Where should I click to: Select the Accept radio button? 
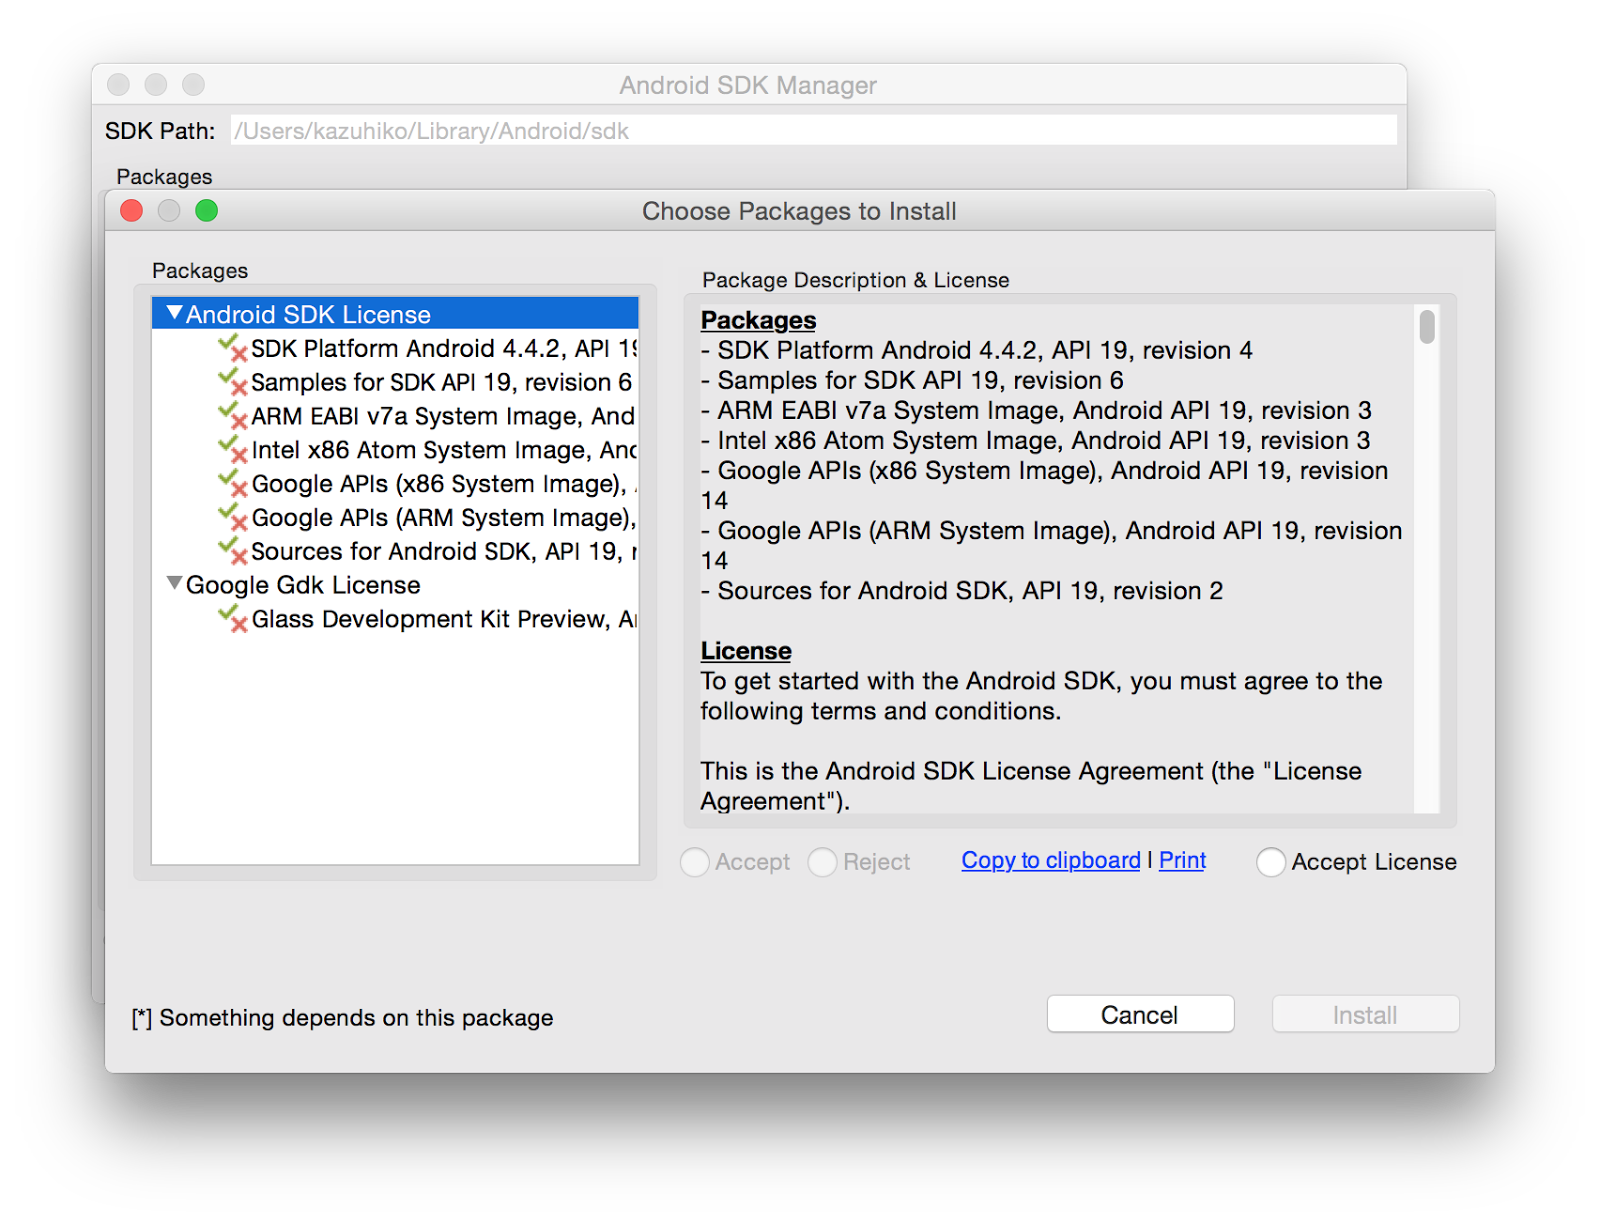tap(695, 862)
